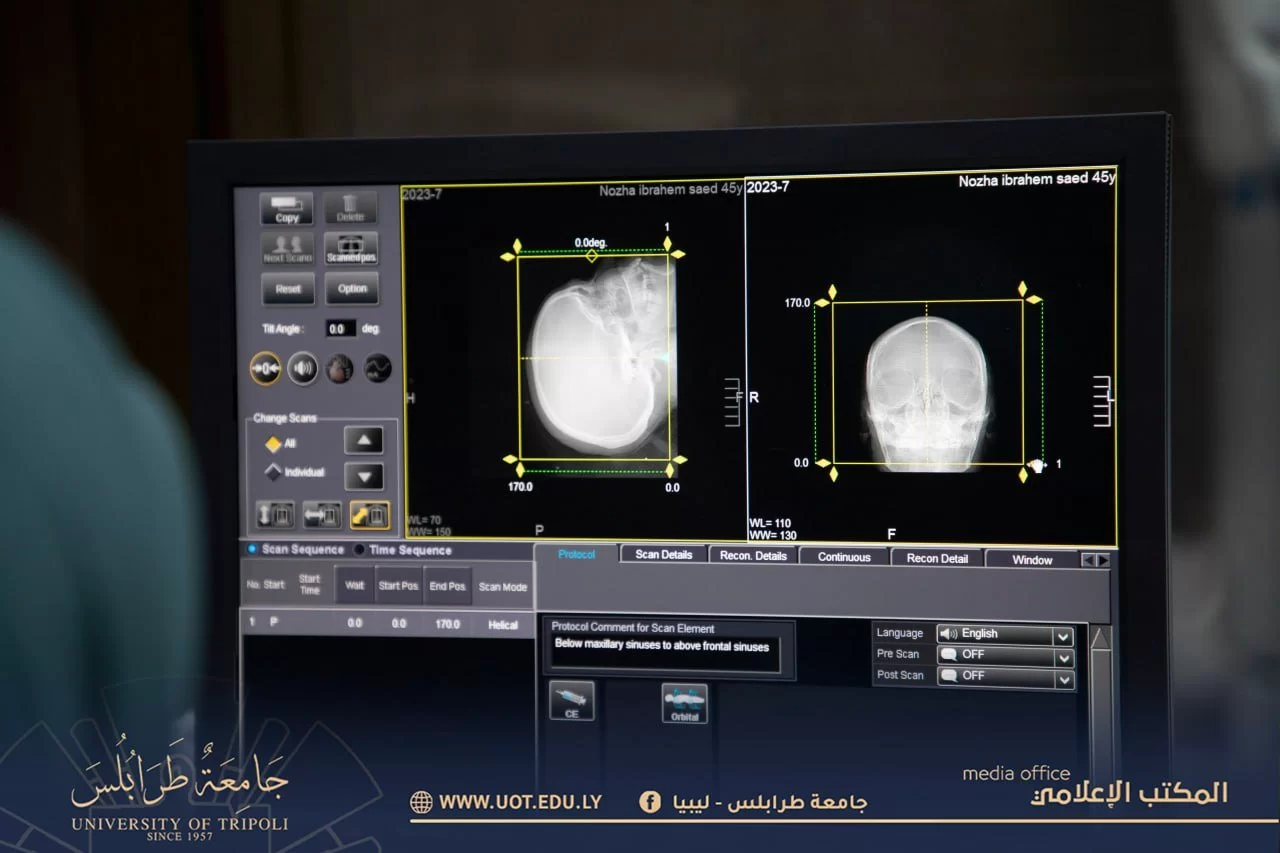Select the Orbital patient position icon
The width and height of the screenshot is (1280, 853).
(x=685, y=703)
